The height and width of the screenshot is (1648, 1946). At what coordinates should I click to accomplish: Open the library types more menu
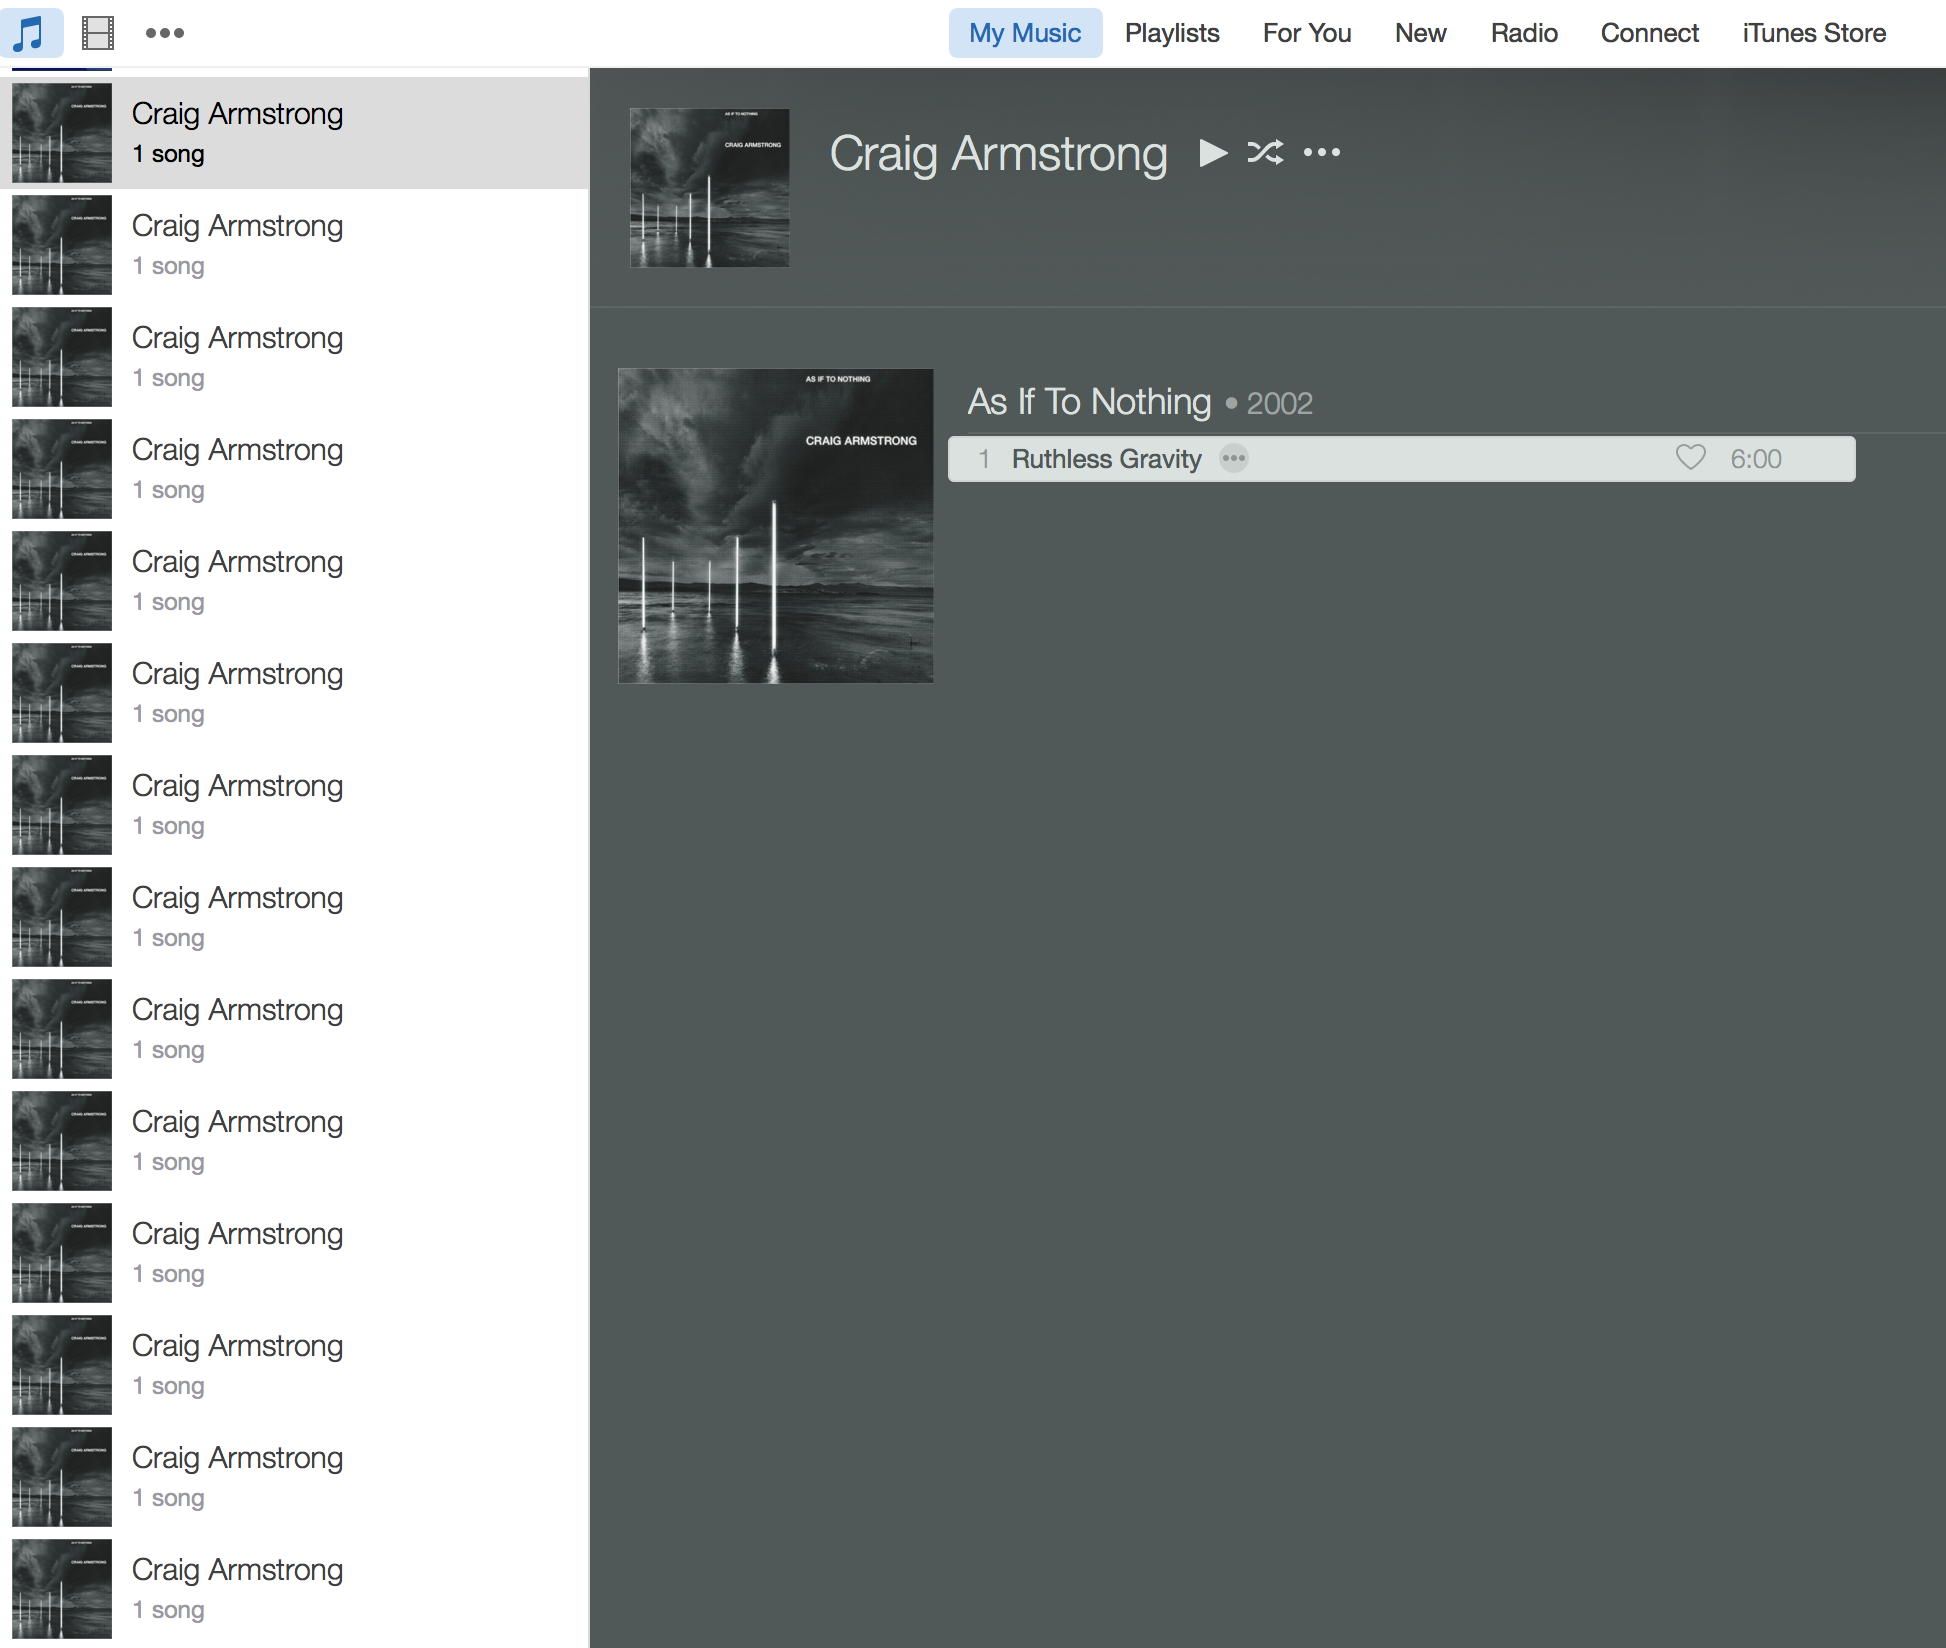164,33
